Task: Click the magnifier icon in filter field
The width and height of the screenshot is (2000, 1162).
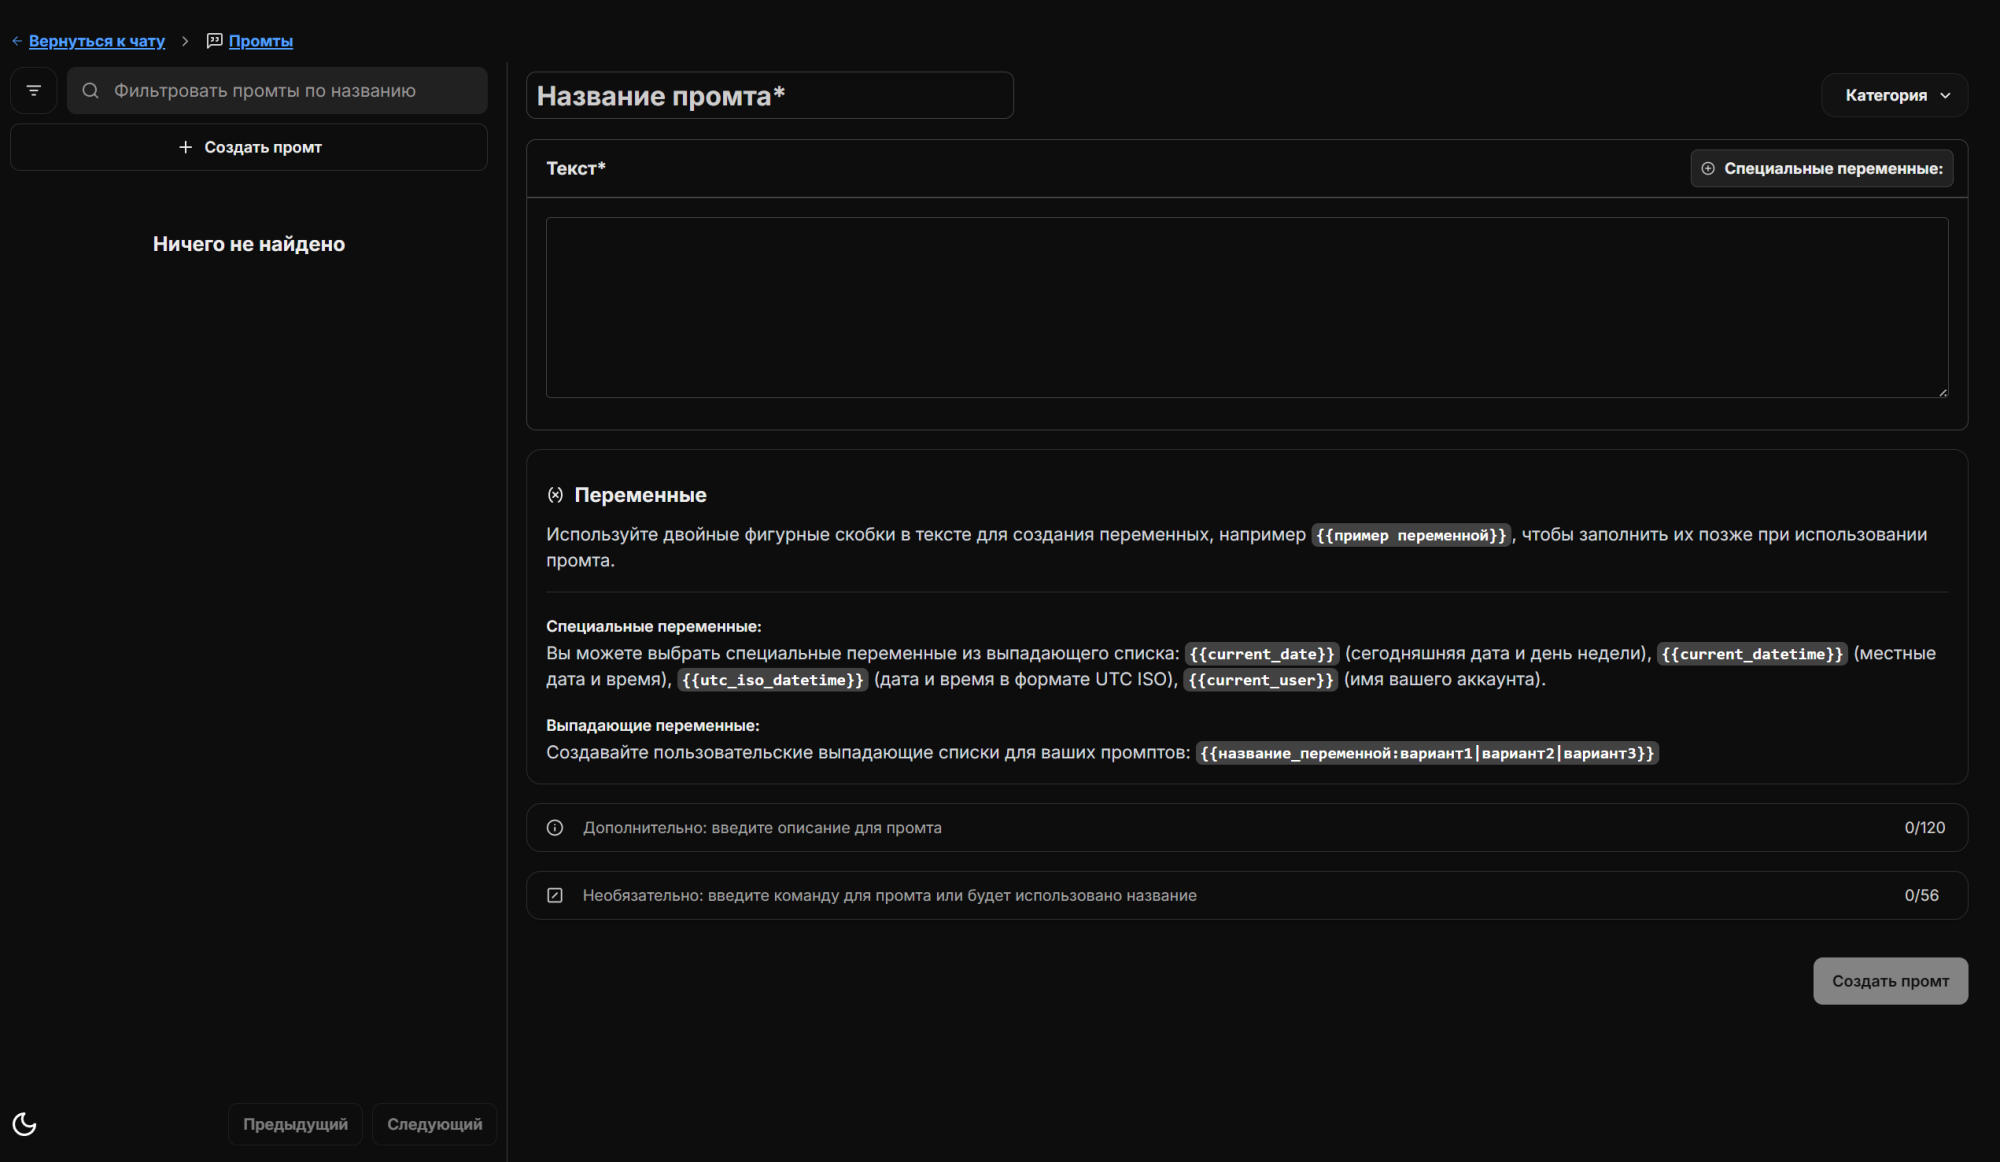Action: (90, 91)
